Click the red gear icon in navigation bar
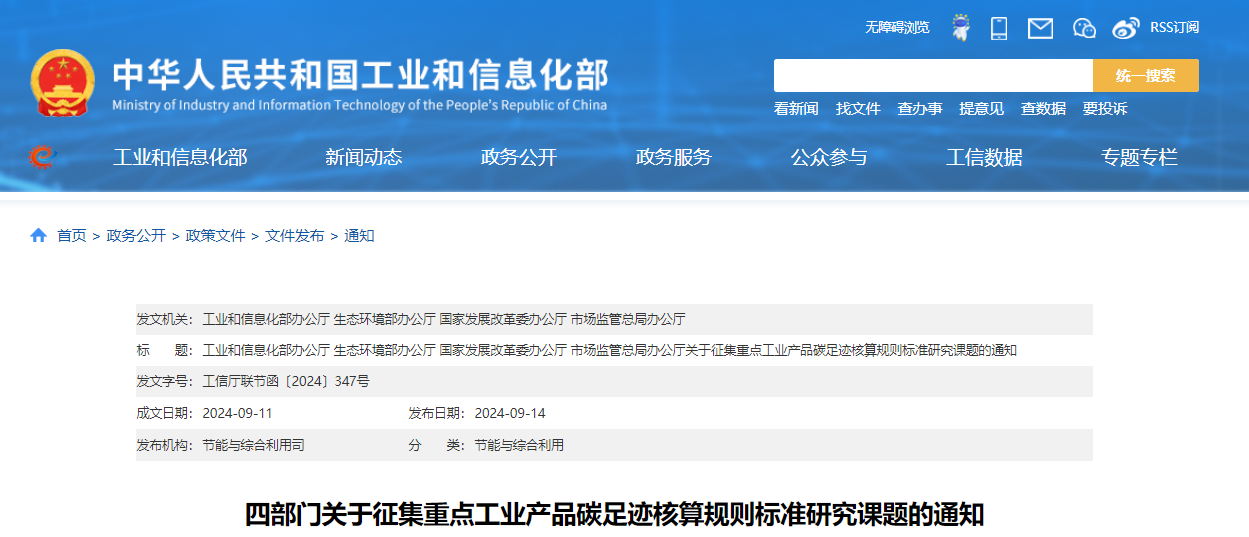This screenshot has width=1249, height=537. pos(42,157)
